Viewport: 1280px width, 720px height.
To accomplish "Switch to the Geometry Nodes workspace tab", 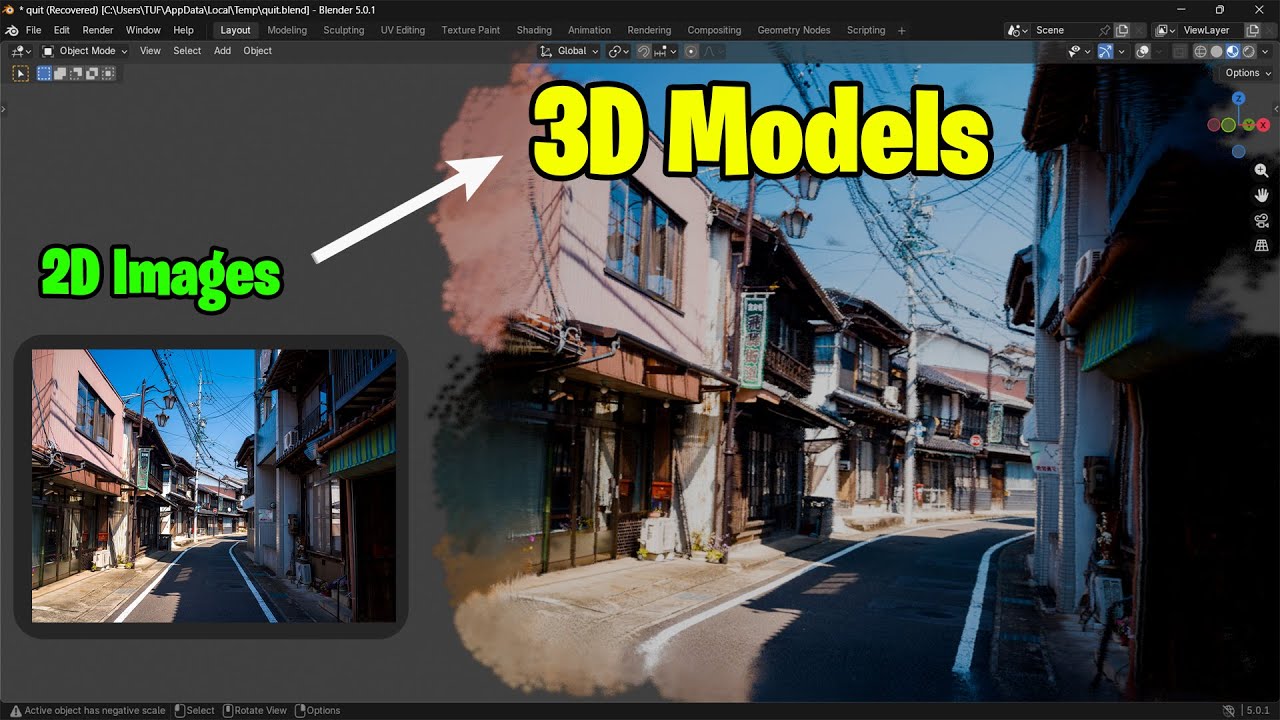I will pyautogui.click(x=793, y=30).
